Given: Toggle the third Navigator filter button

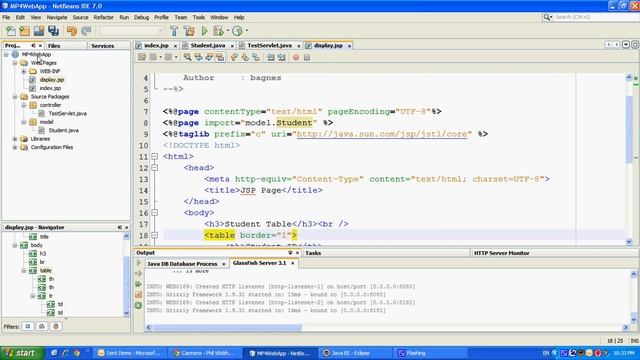Looking at the screenshot, I should [x=56, y=326].
